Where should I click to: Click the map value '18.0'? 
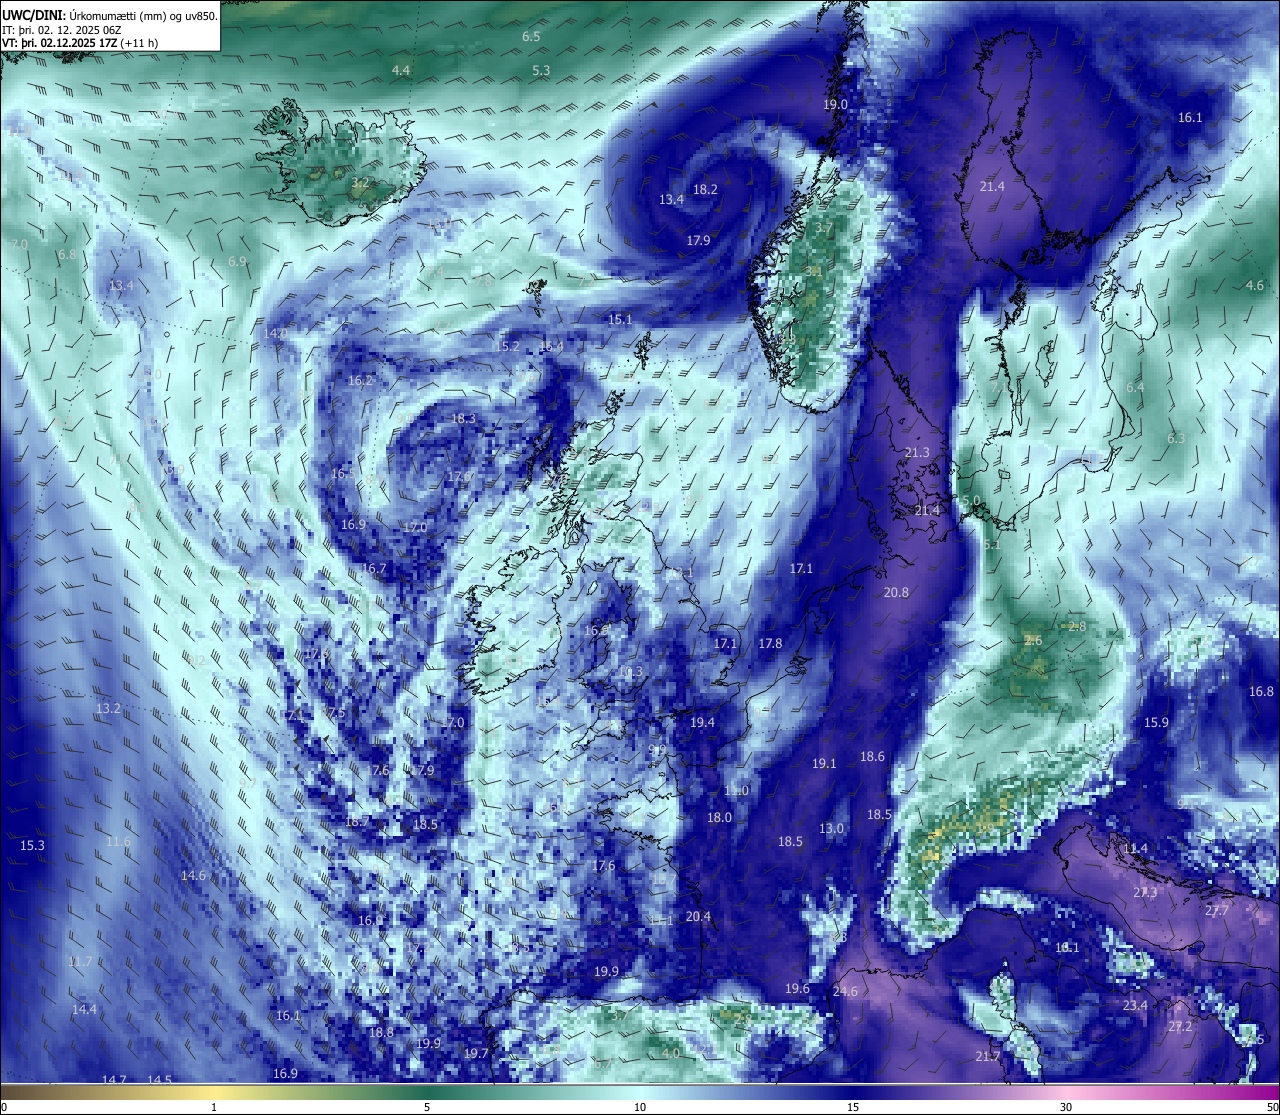[x=719, y=817]
